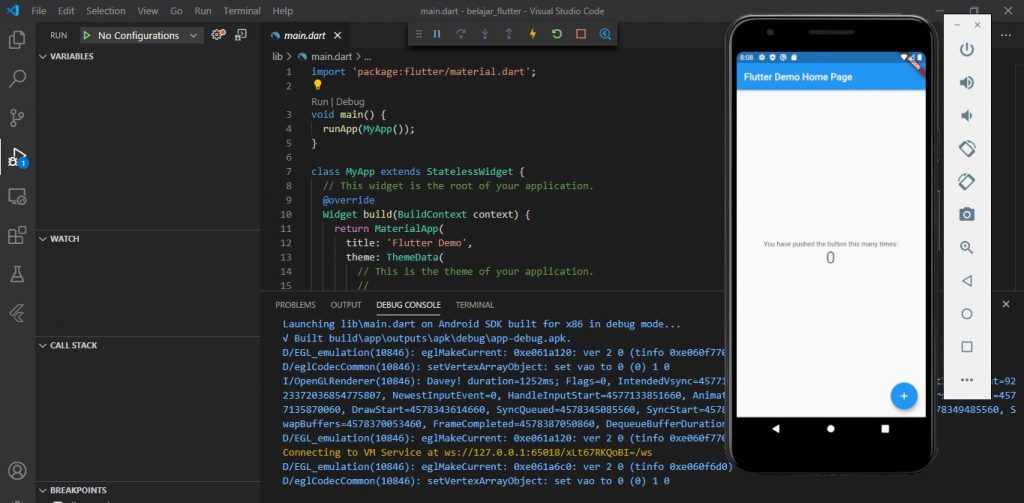
Task: Open Source Control view
Action: [x=17, y=118]
